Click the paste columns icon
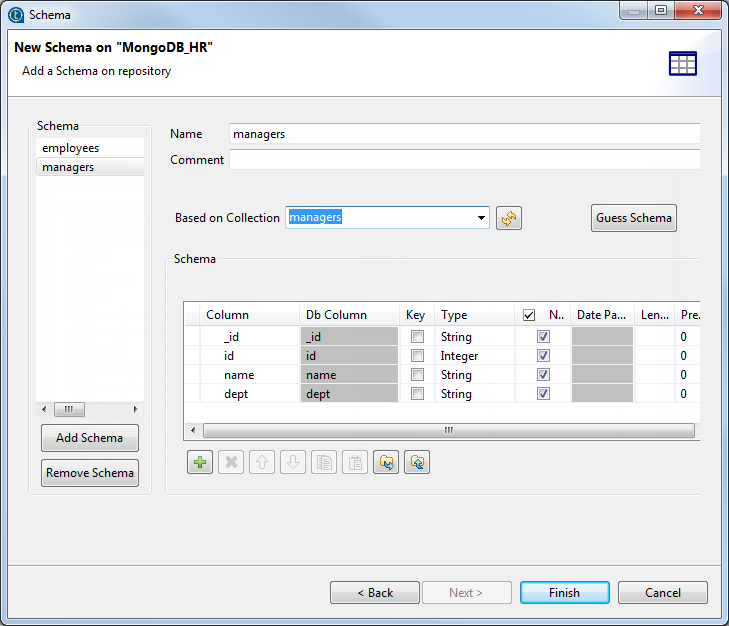 pos(355,463)
